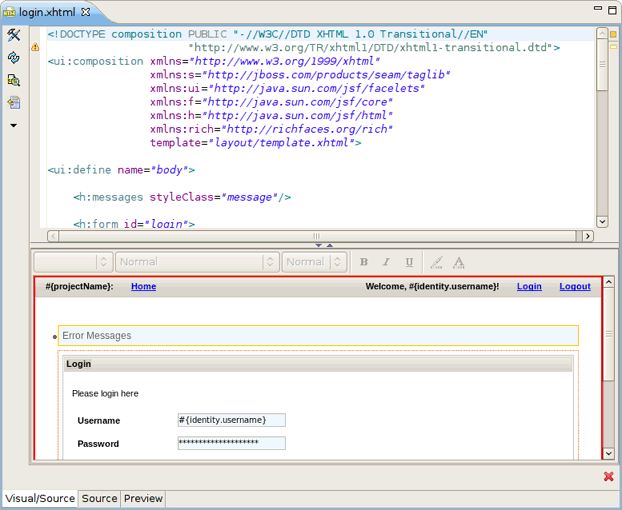Screen dimensions: 622x510
Task: Click the template="layout/template.xhtml" line
Action: coord(256,143)
